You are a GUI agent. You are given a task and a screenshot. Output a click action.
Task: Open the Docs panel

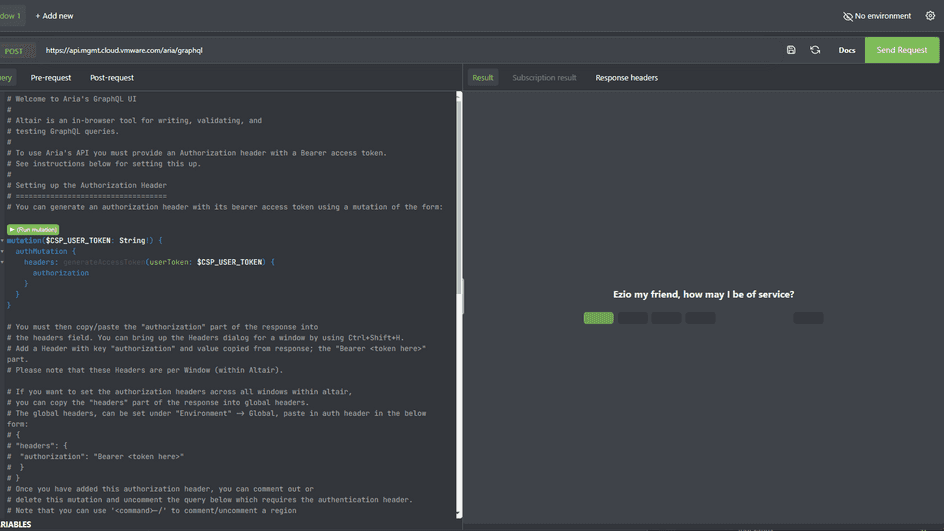click(847, 50)
